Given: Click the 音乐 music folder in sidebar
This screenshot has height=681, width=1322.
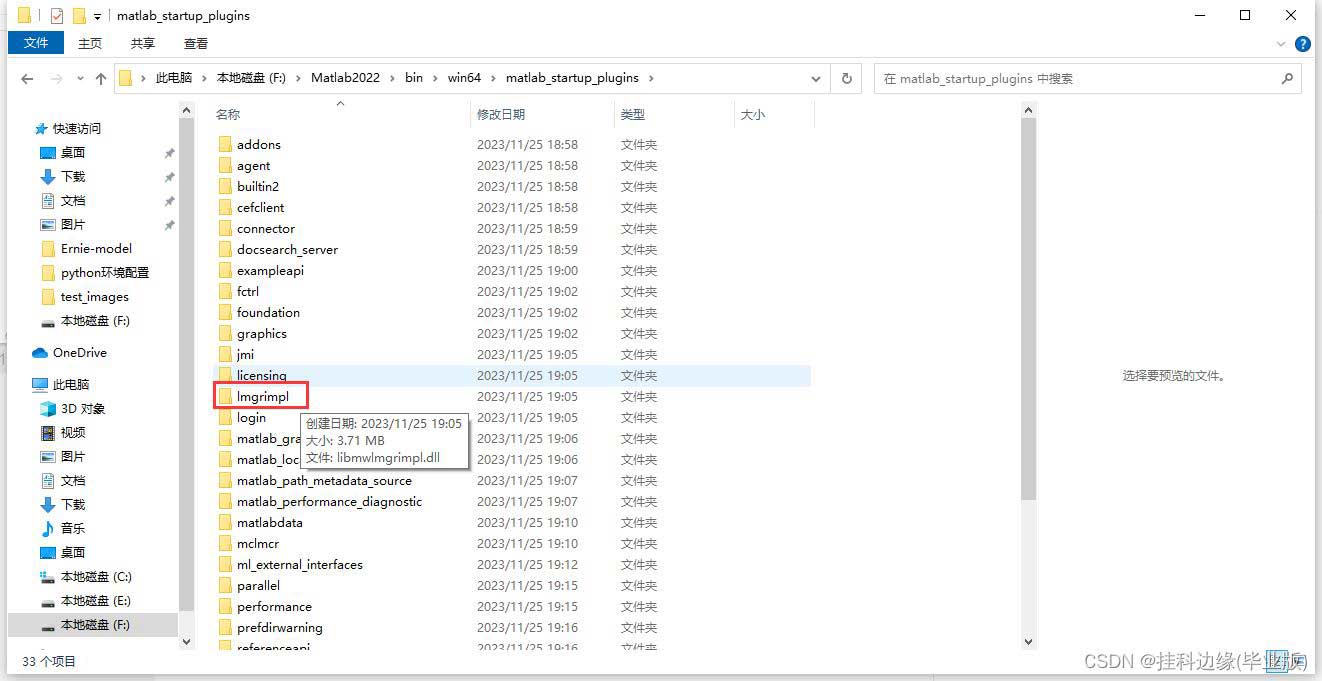Looking at the screenshot, I should [x=73, y=529].
